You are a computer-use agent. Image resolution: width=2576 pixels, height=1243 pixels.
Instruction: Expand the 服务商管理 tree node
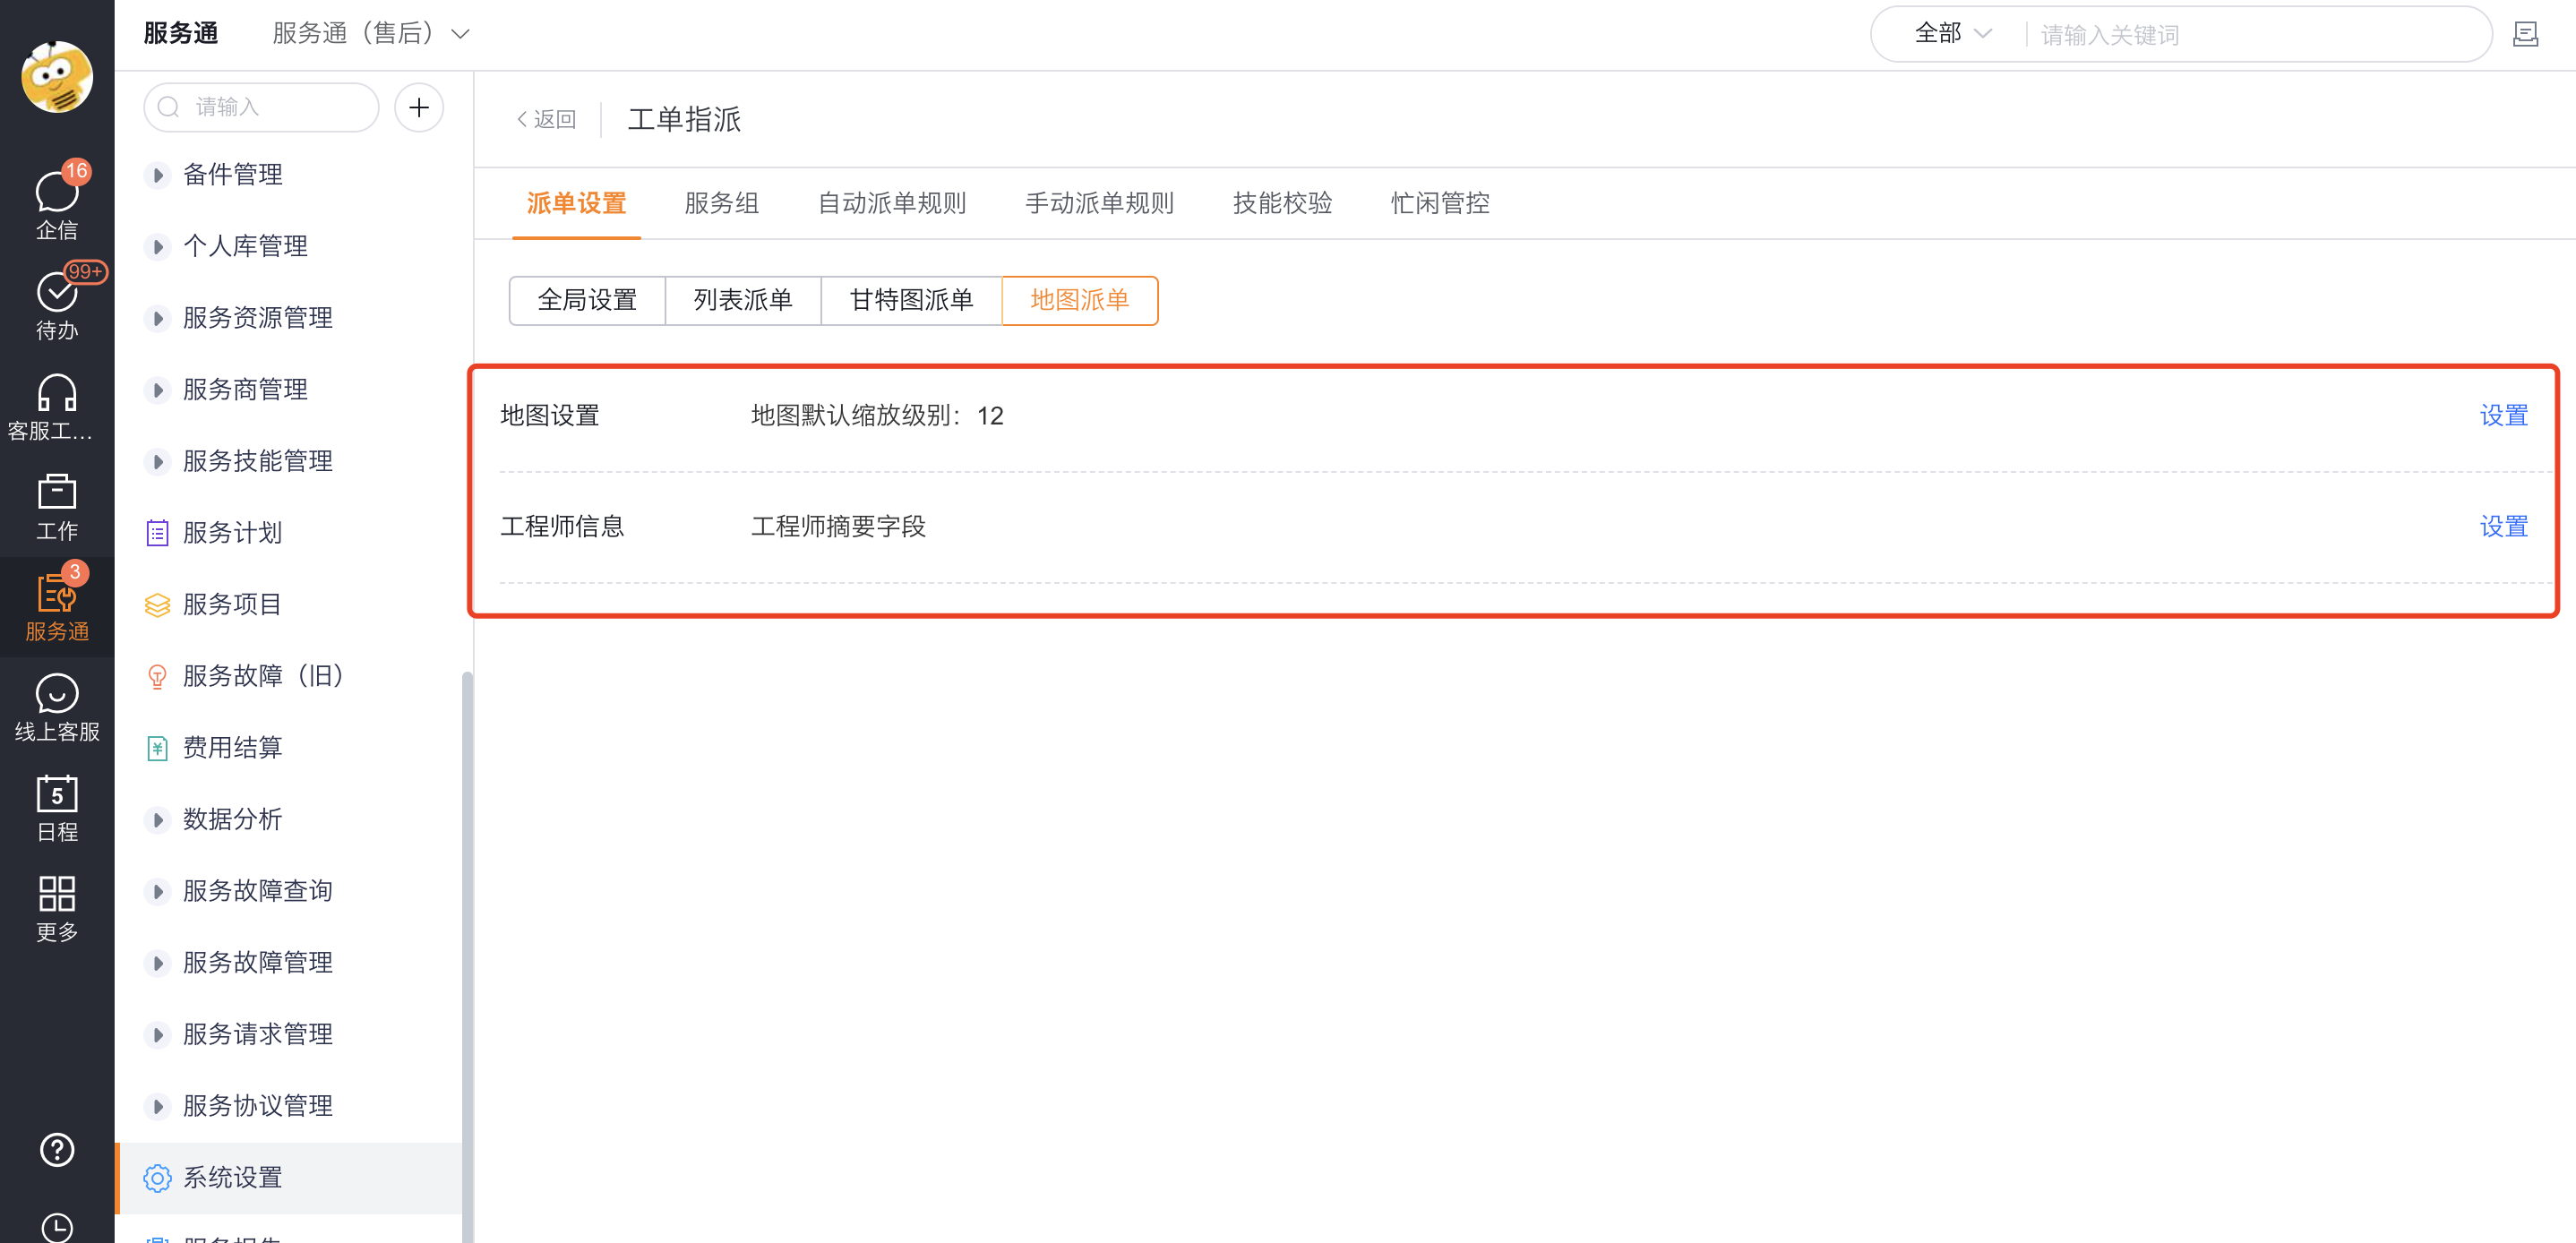click(157, 390)
